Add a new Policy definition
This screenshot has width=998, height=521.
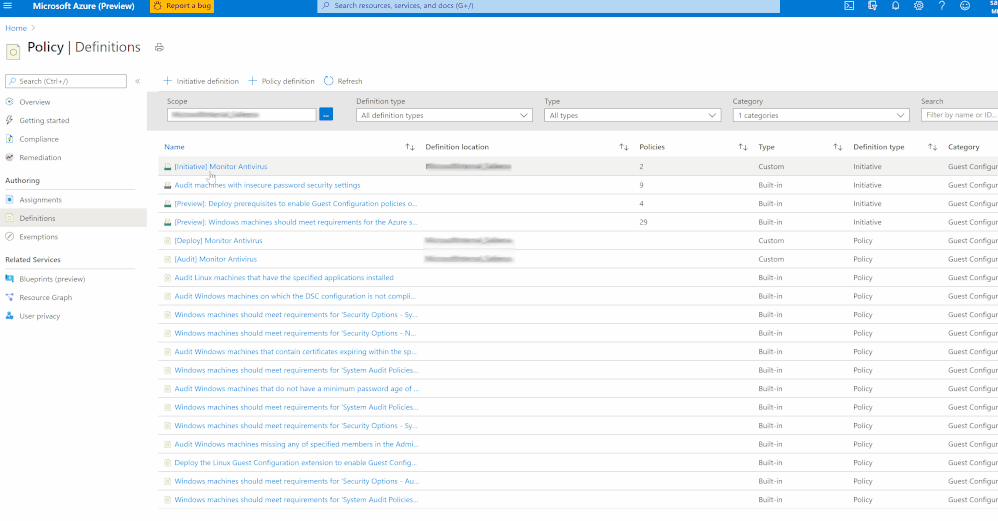coord(281,81)
